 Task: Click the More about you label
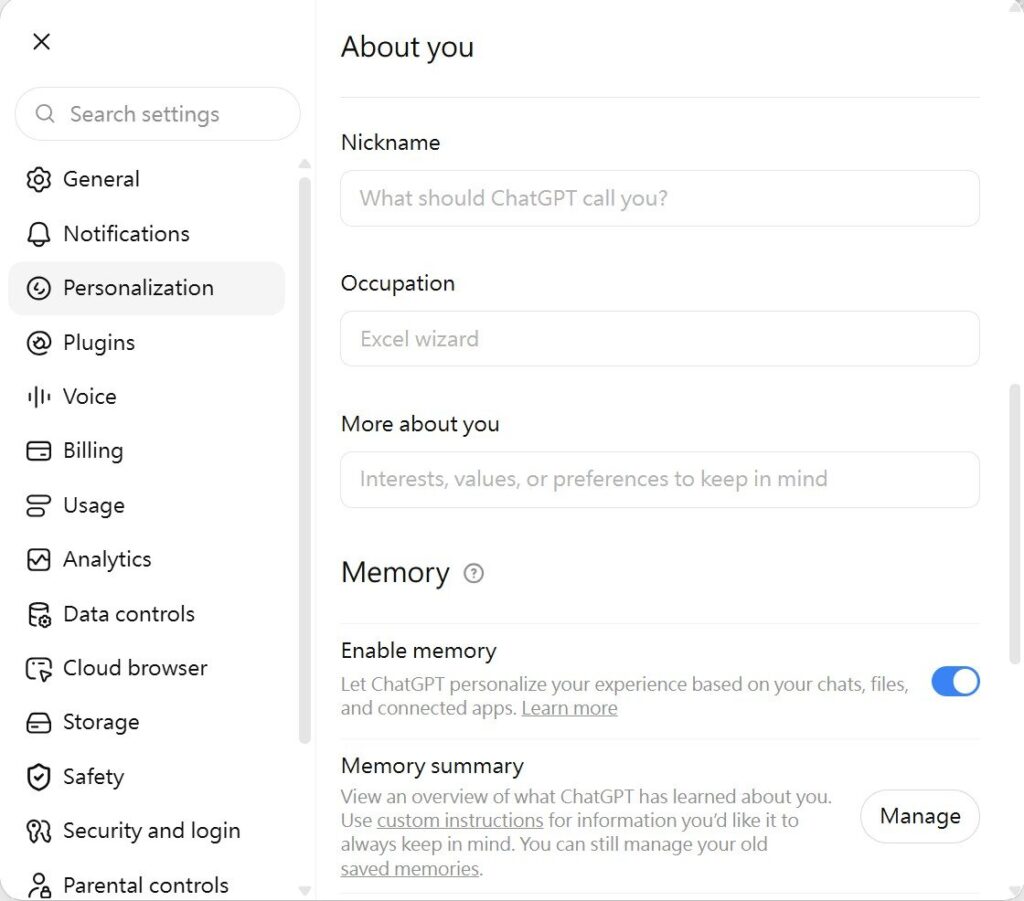[x=420, y=424]
